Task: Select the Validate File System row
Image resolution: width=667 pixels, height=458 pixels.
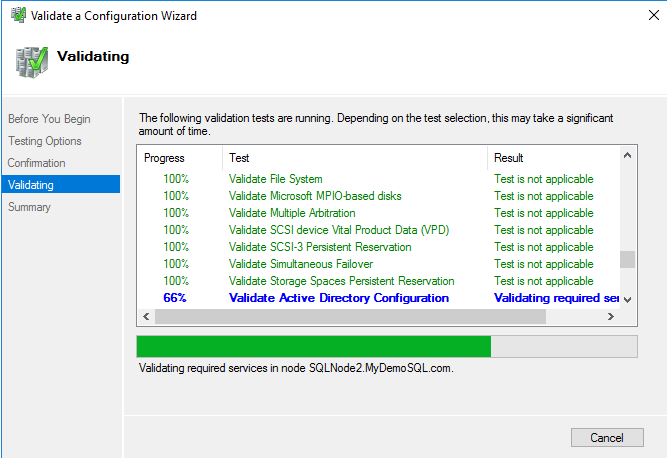Action: point(275,179)
